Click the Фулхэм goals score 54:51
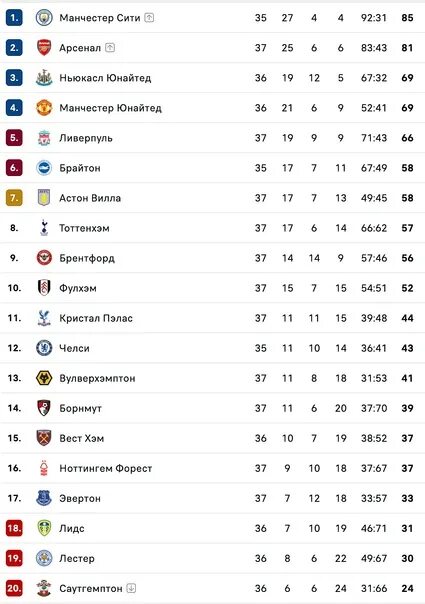Viewport: 425px width, 604px height. [x=374, y=288]
